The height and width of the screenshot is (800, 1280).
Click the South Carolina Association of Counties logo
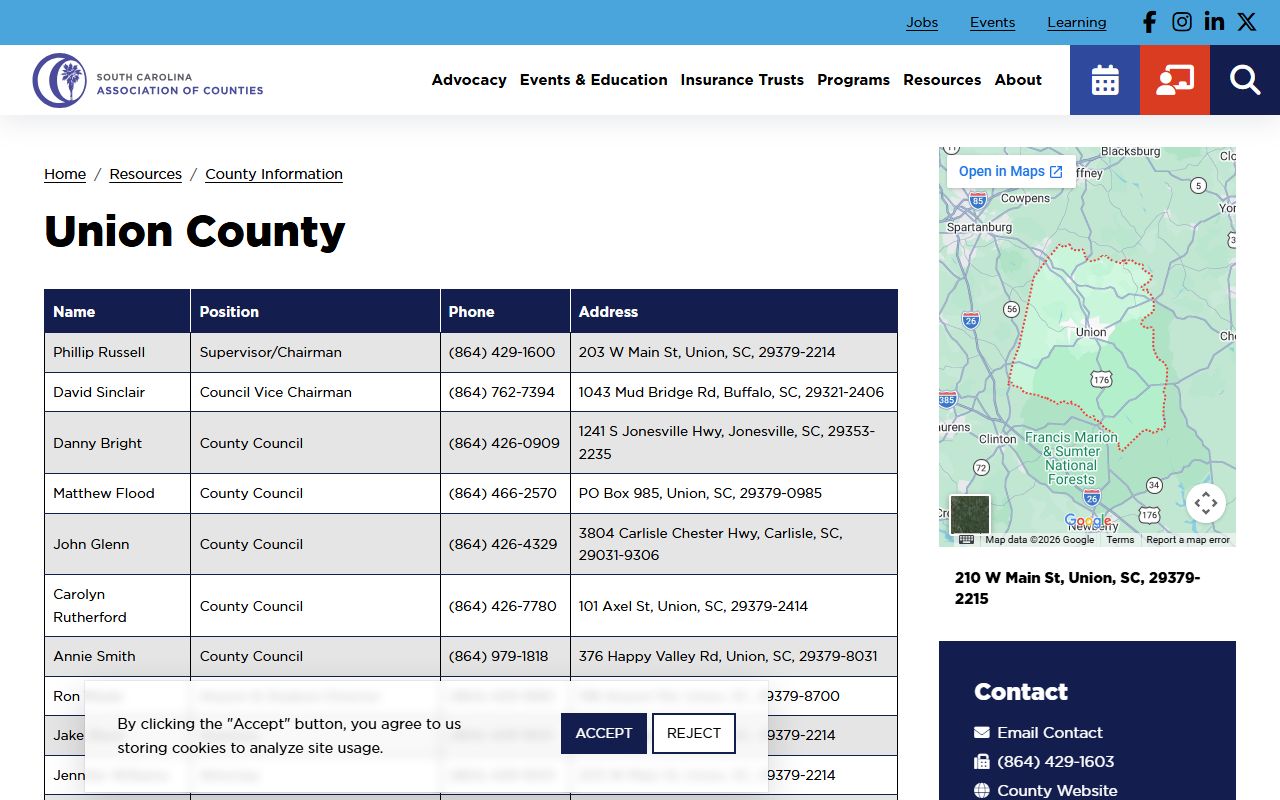148,80
